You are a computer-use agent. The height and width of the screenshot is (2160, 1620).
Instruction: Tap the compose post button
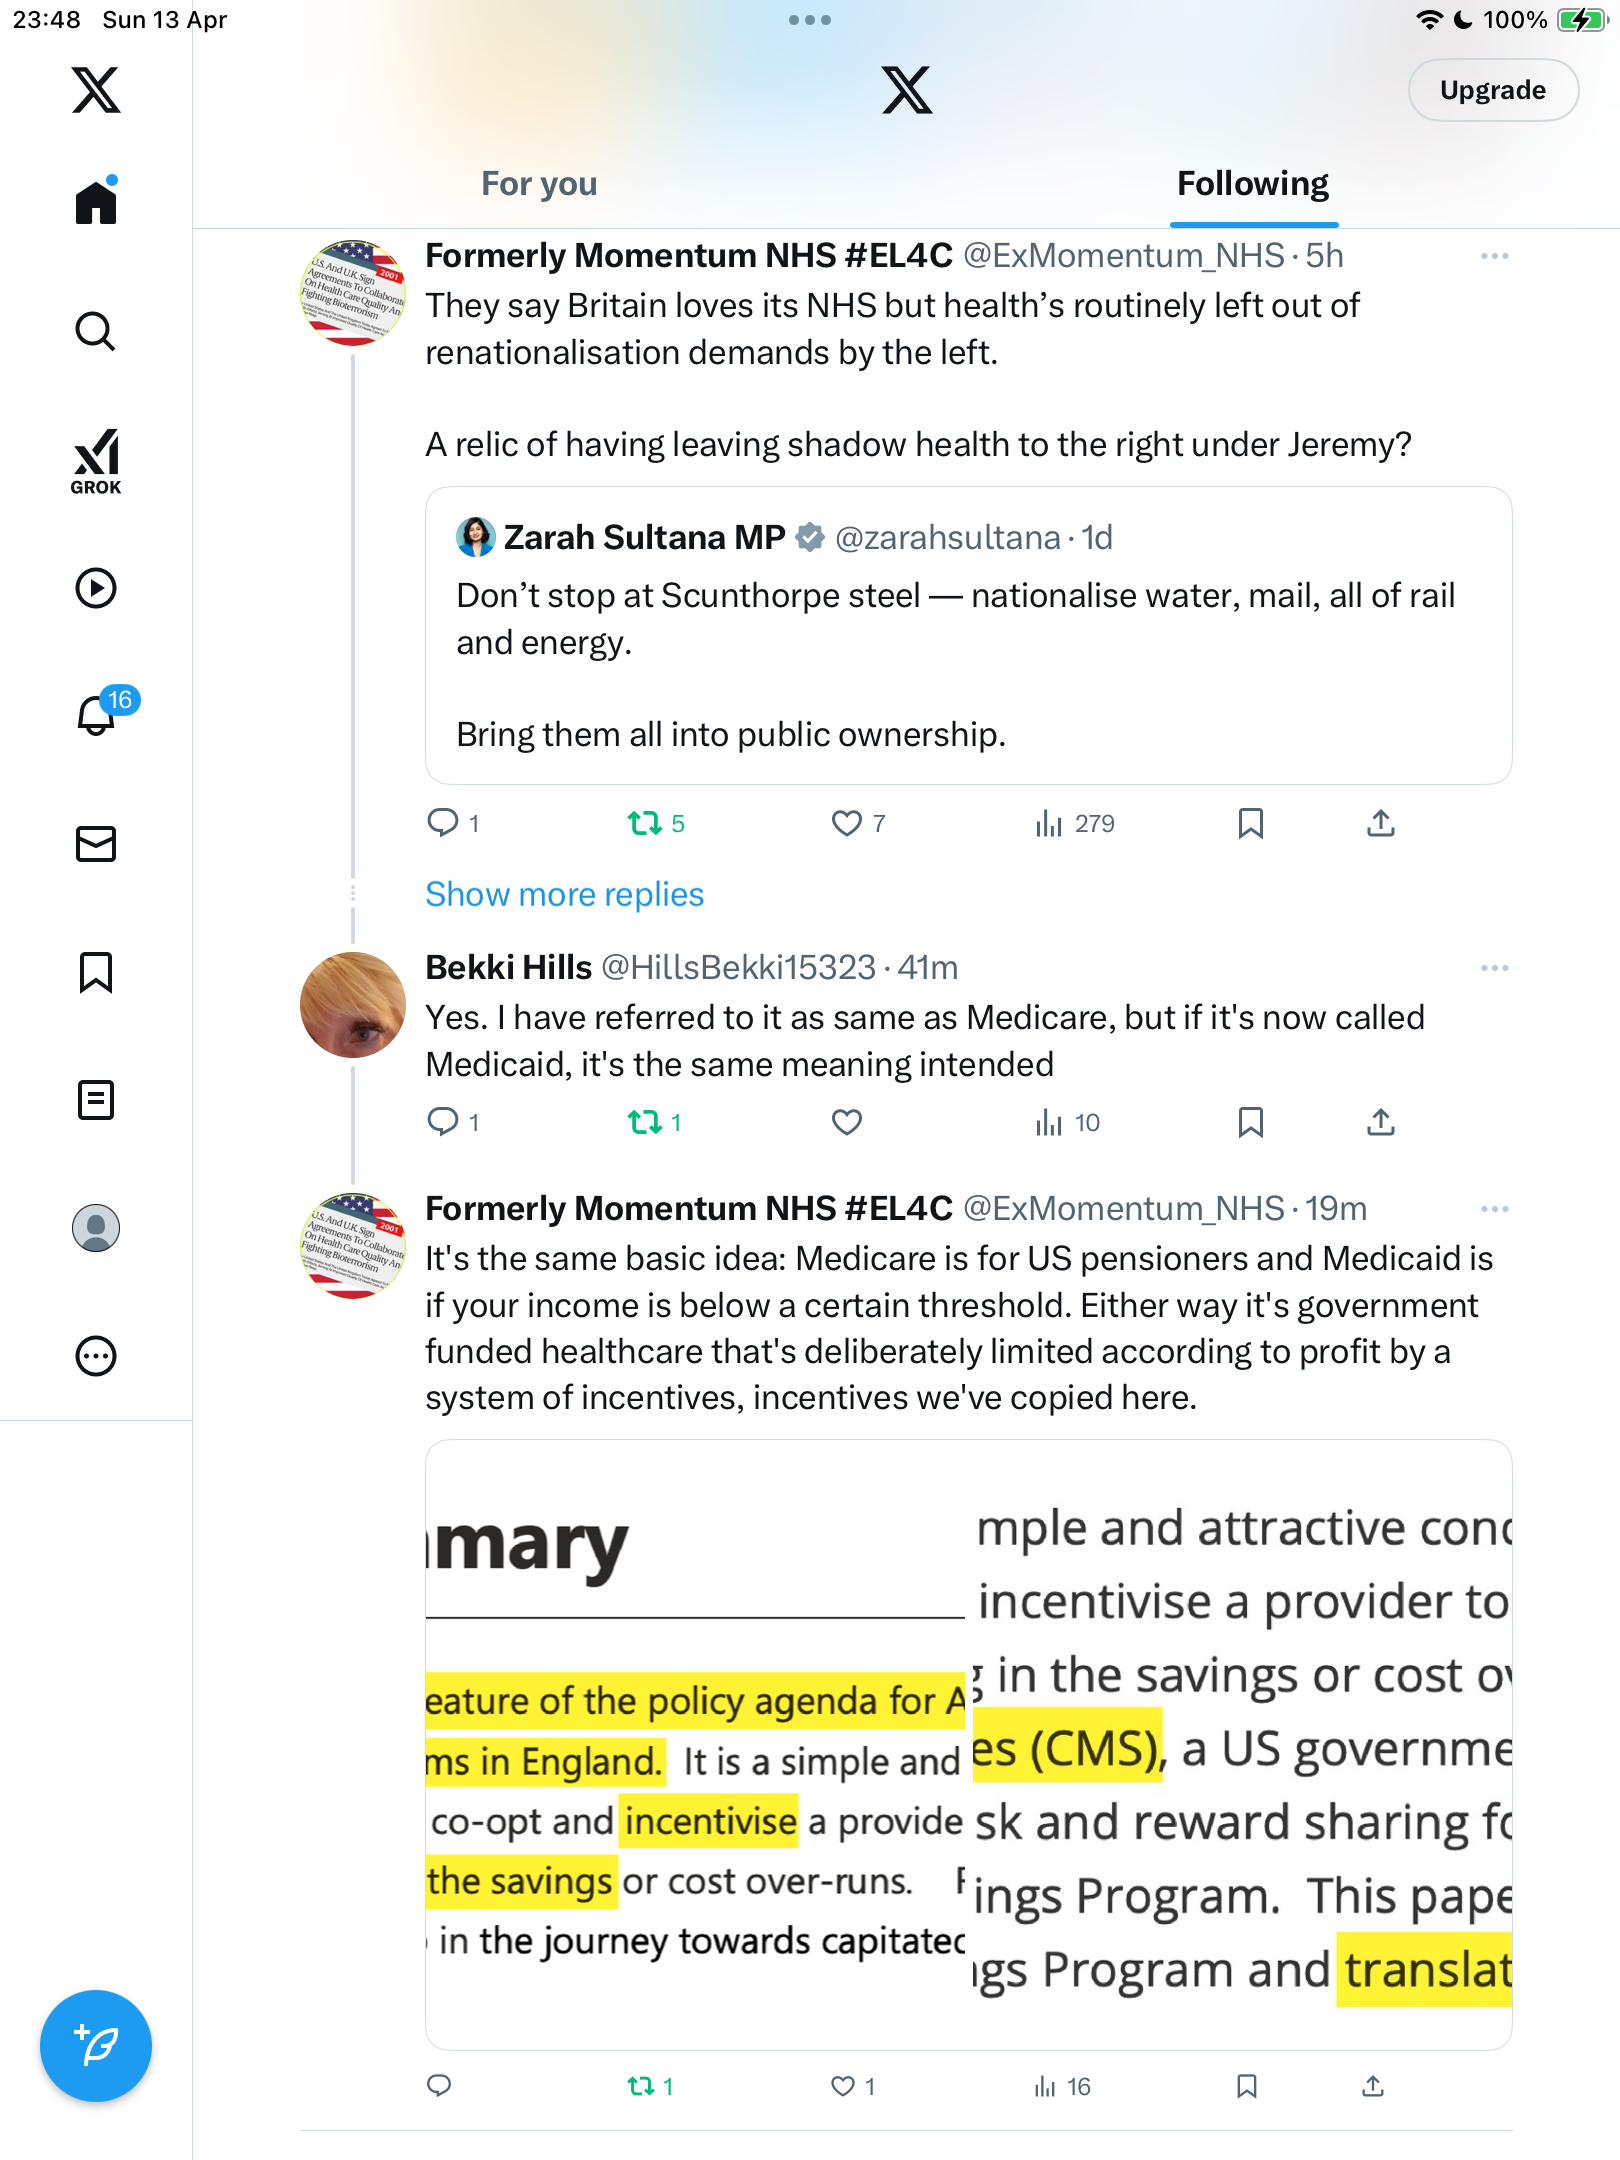click(x=96, y=2046)
